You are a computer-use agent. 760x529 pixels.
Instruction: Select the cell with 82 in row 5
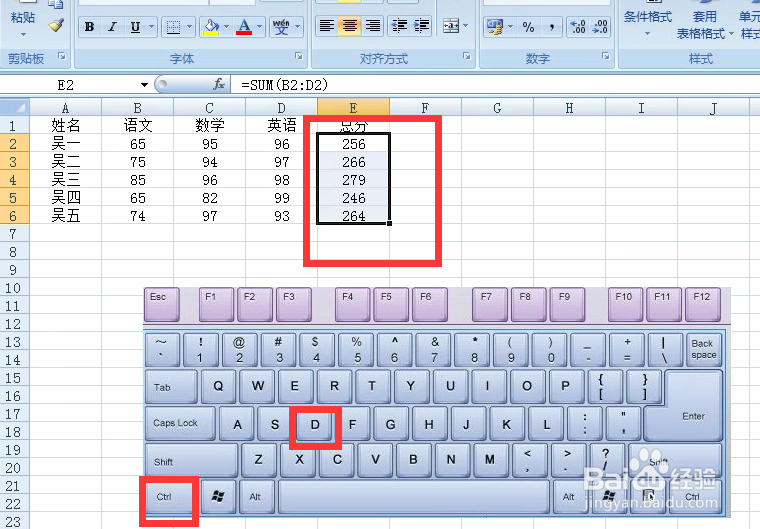[x=209, y=198]
